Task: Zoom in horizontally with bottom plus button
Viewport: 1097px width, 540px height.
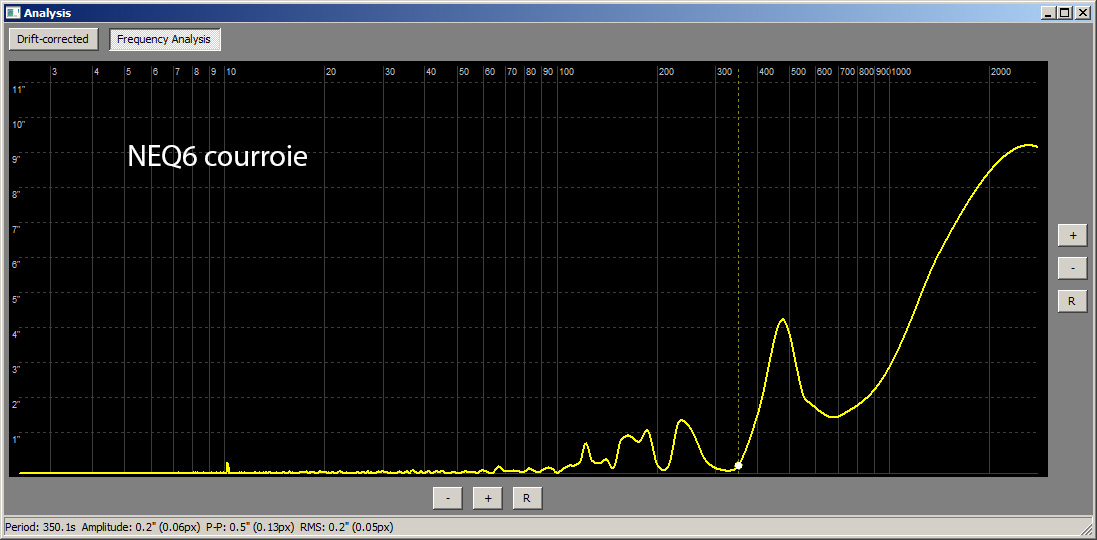Action: pyautogui.click(x=488, y=498)
